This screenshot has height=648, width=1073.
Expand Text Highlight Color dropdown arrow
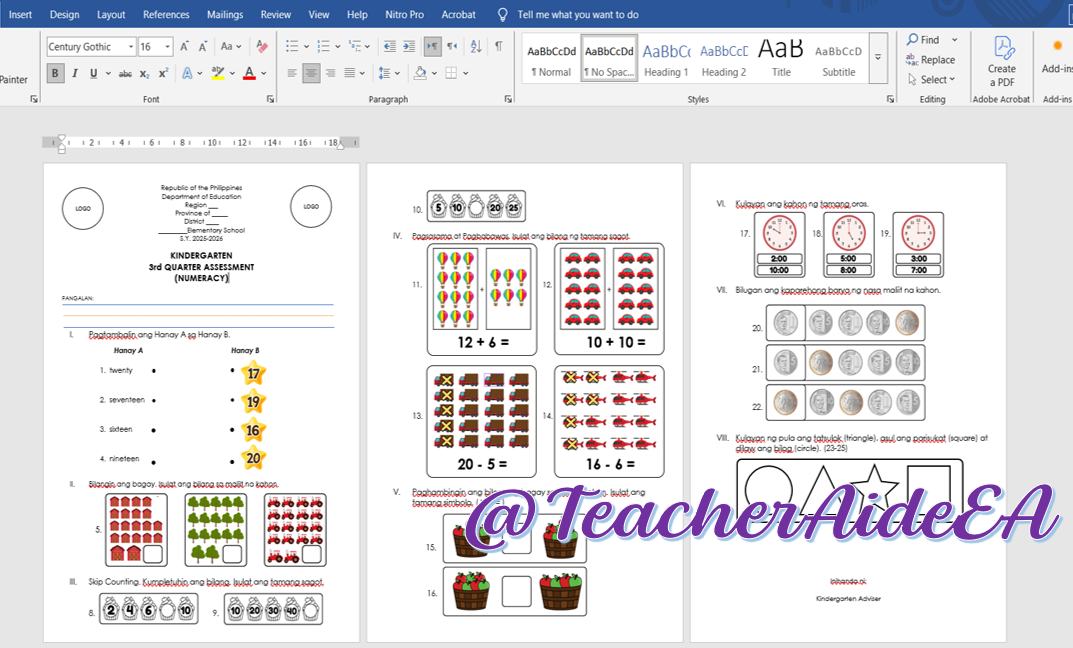pyautogui.click(x=232, y=73)
